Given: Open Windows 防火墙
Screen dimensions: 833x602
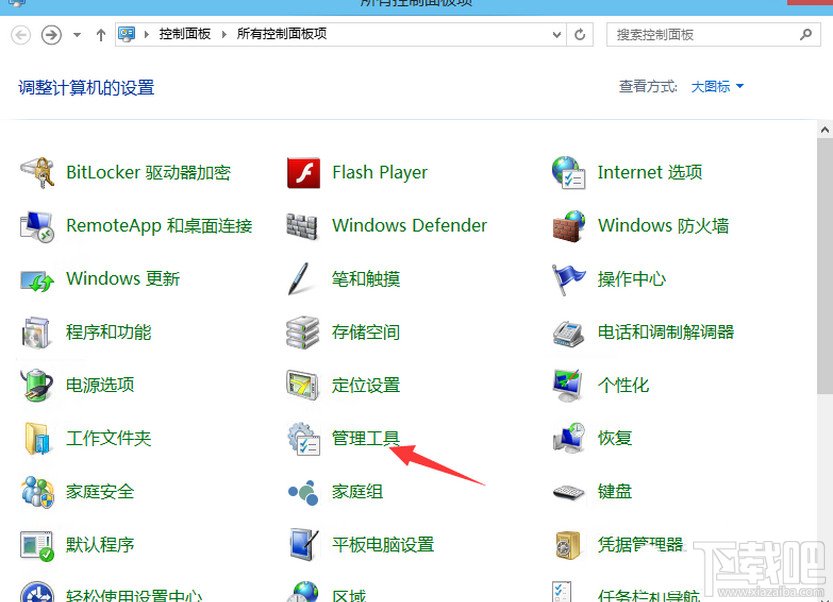Looking at the screenshot, I should coord(665,226).
